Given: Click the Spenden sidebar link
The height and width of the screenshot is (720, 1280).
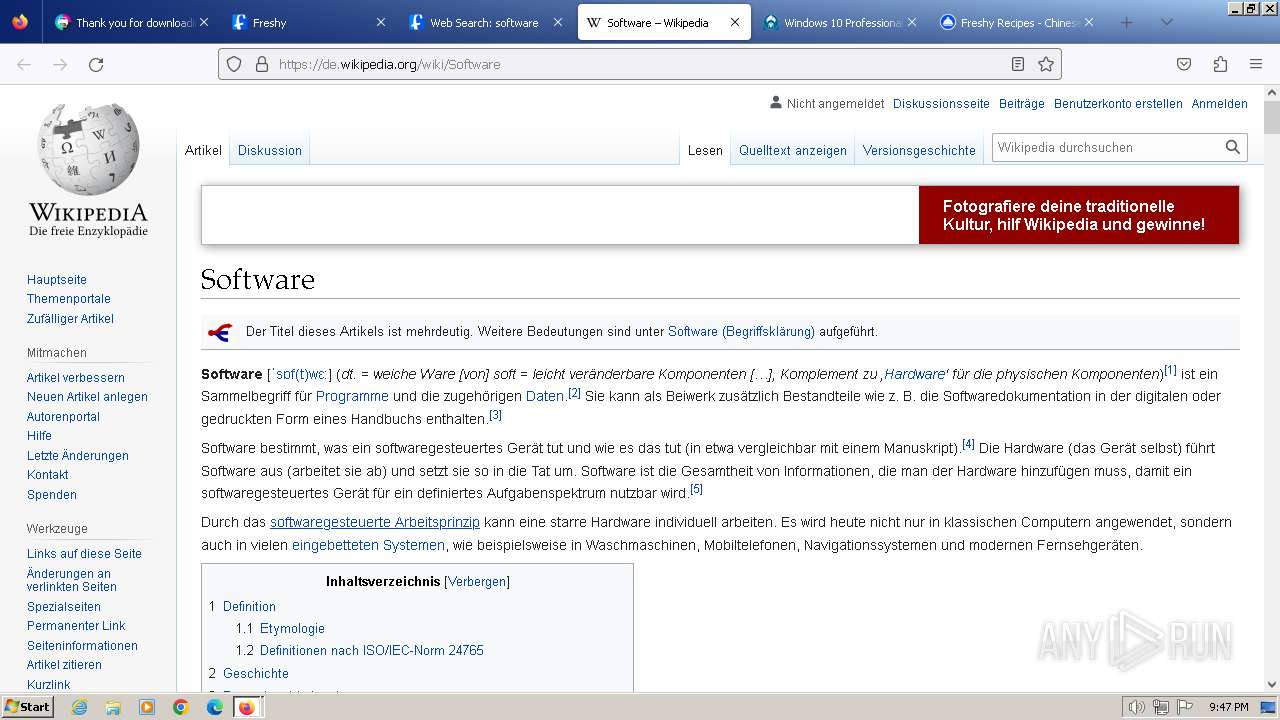Looking at the screenshot, I should 52,494.
